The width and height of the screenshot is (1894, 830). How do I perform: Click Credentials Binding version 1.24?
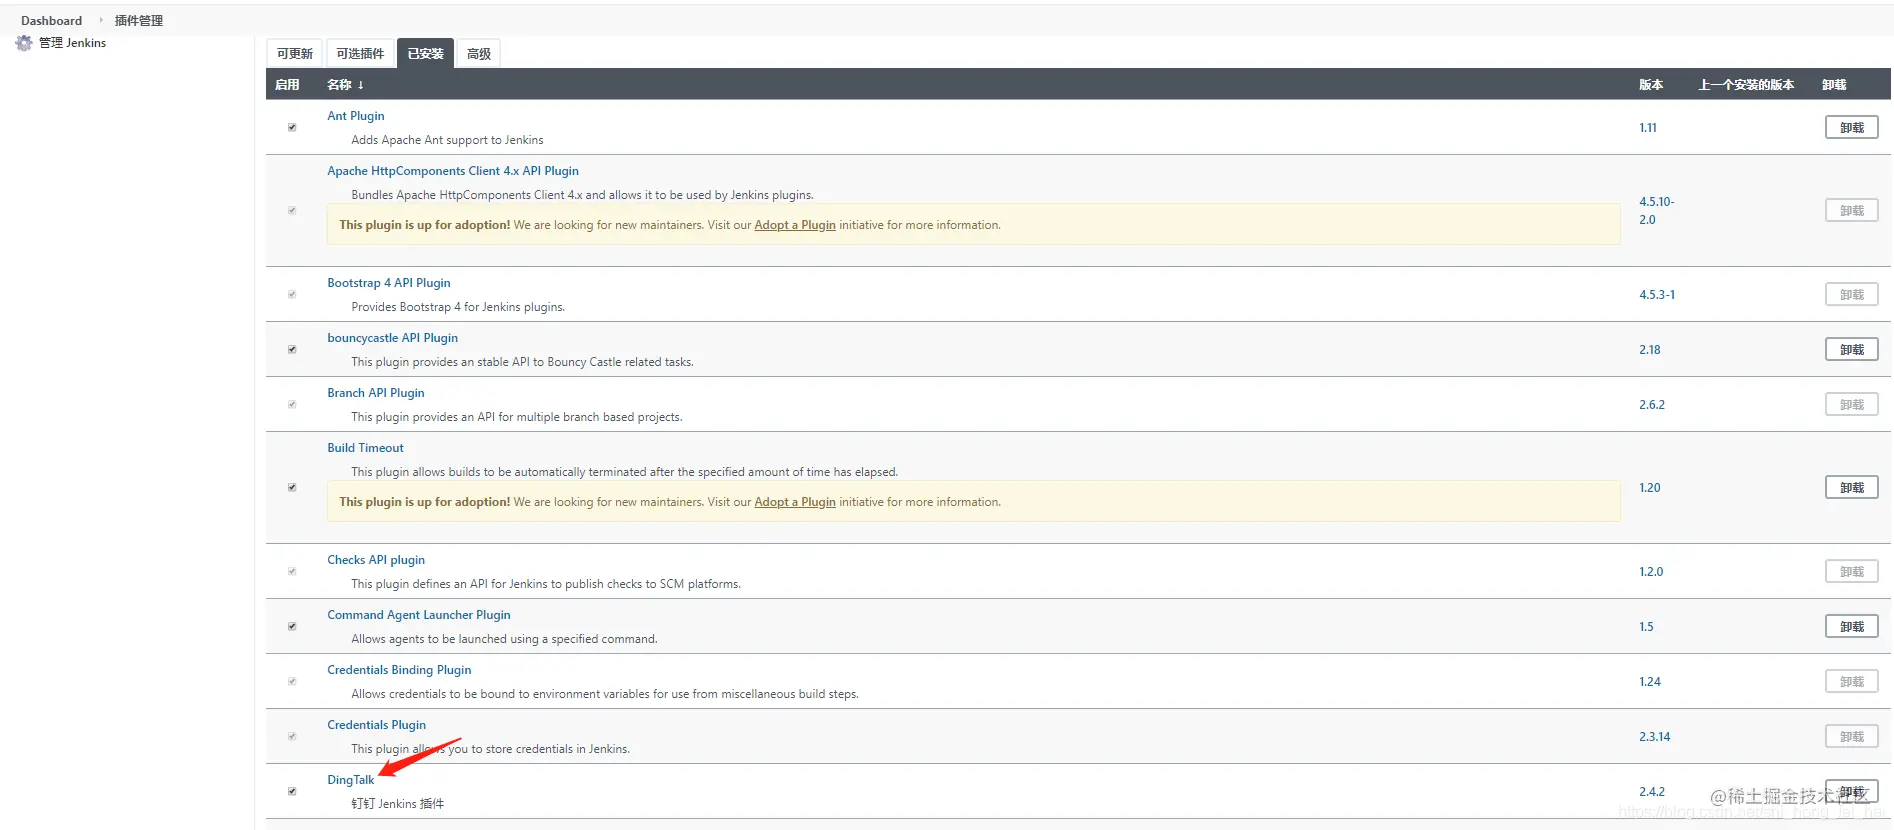coord(1650,682)
